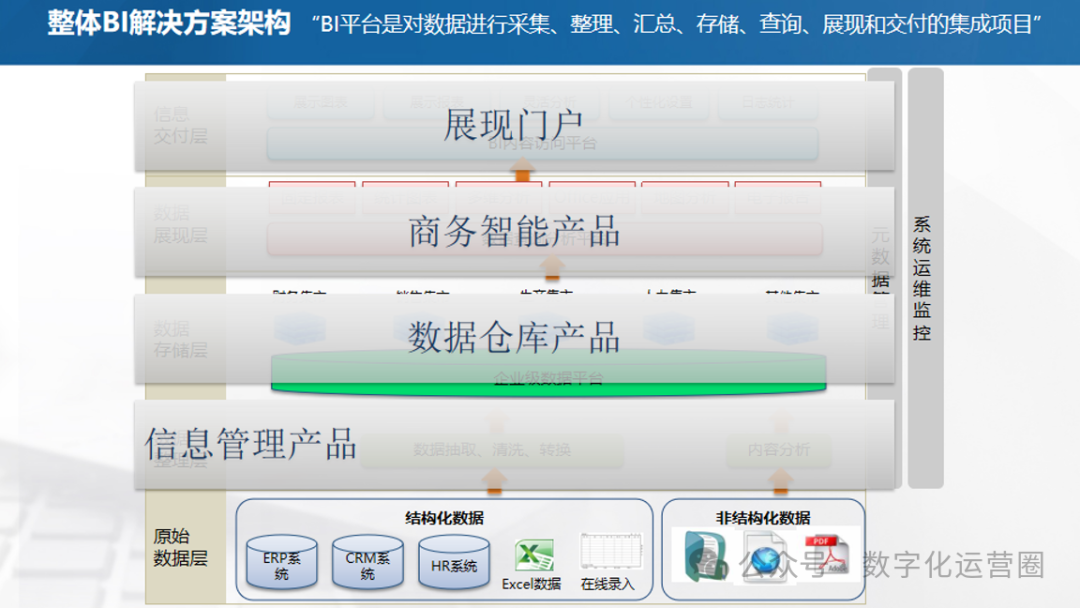Click the faded 数据抽取、清洗、转换 box
1080x608 pixels.
pyautogui.click(x=492, y=450)
